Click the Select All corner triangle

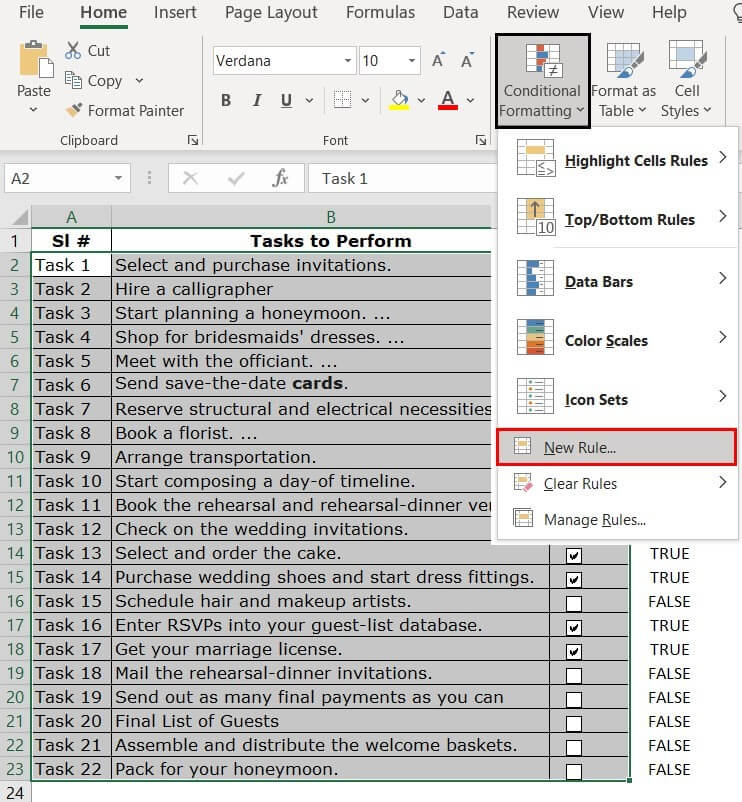pos(20,217)
